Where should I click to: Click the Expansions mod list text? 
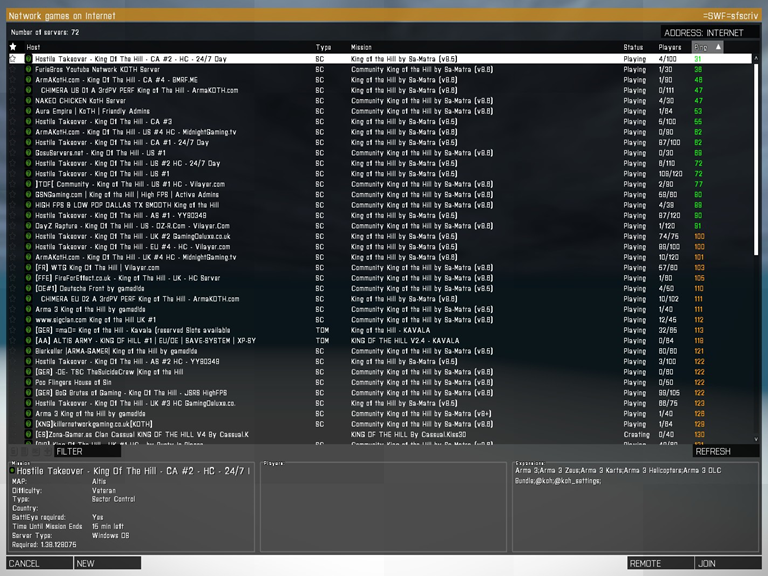click(x=618, y=476)
